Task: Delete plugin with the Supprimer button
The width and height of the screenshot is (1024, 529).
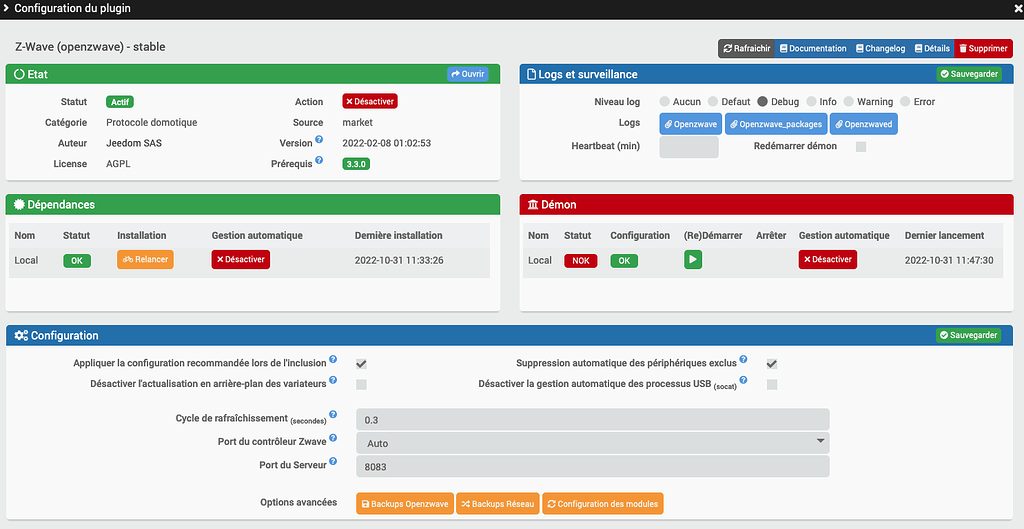Action: (x=982, y=48)
